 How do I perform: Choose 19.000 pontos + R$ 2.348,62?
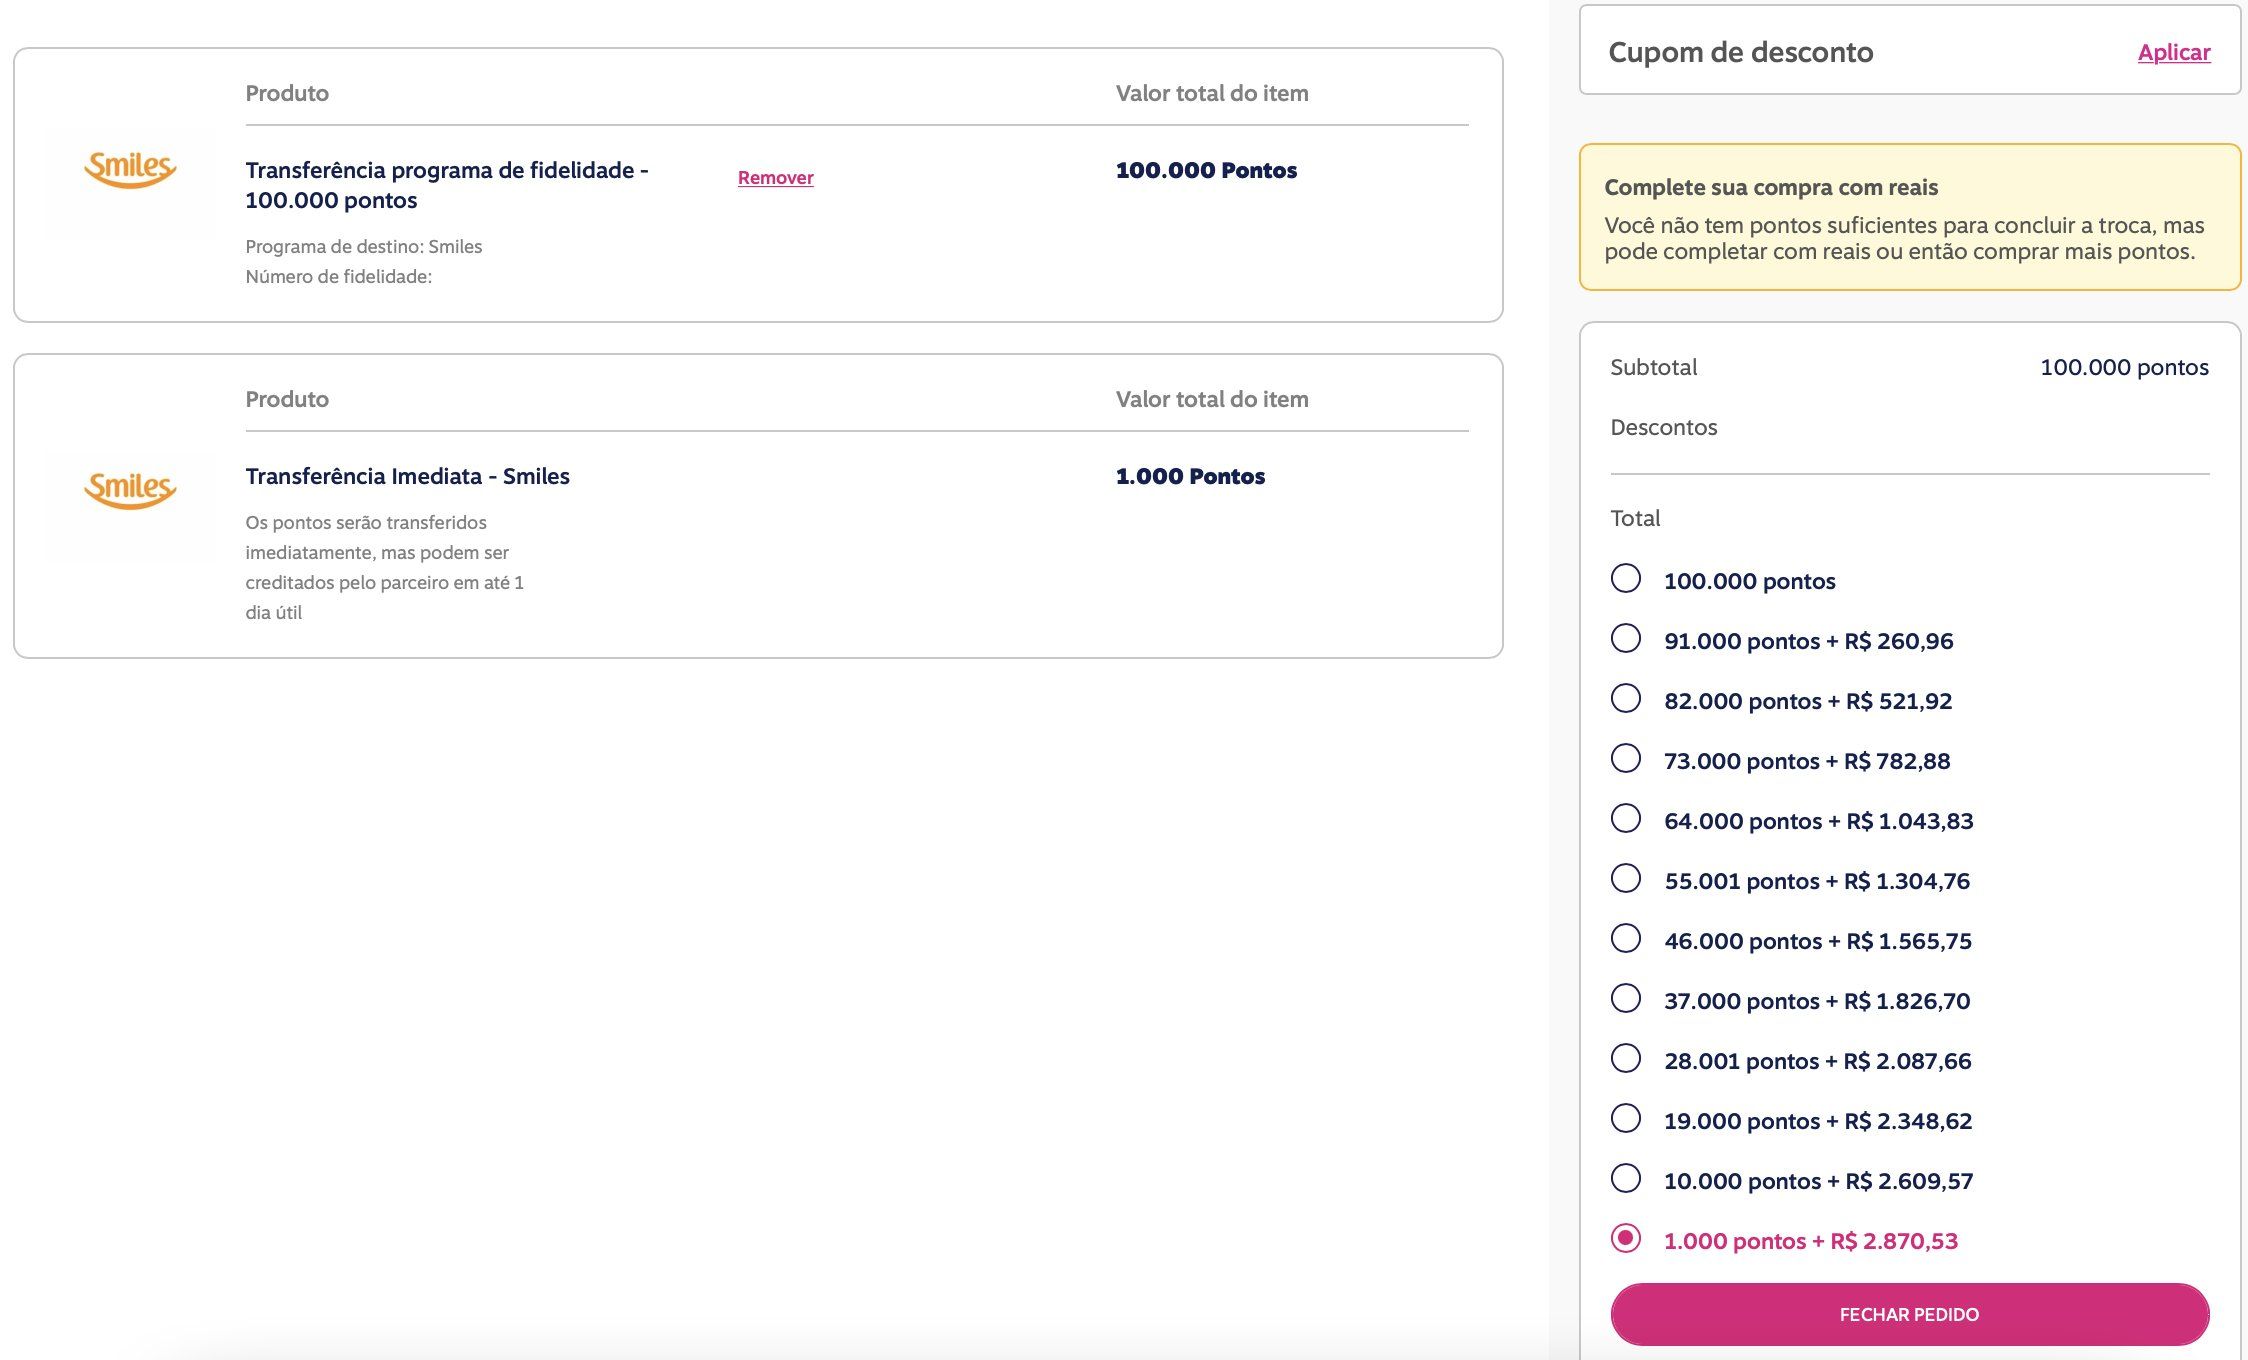pyautogui.click(x=1626, y=1118)
